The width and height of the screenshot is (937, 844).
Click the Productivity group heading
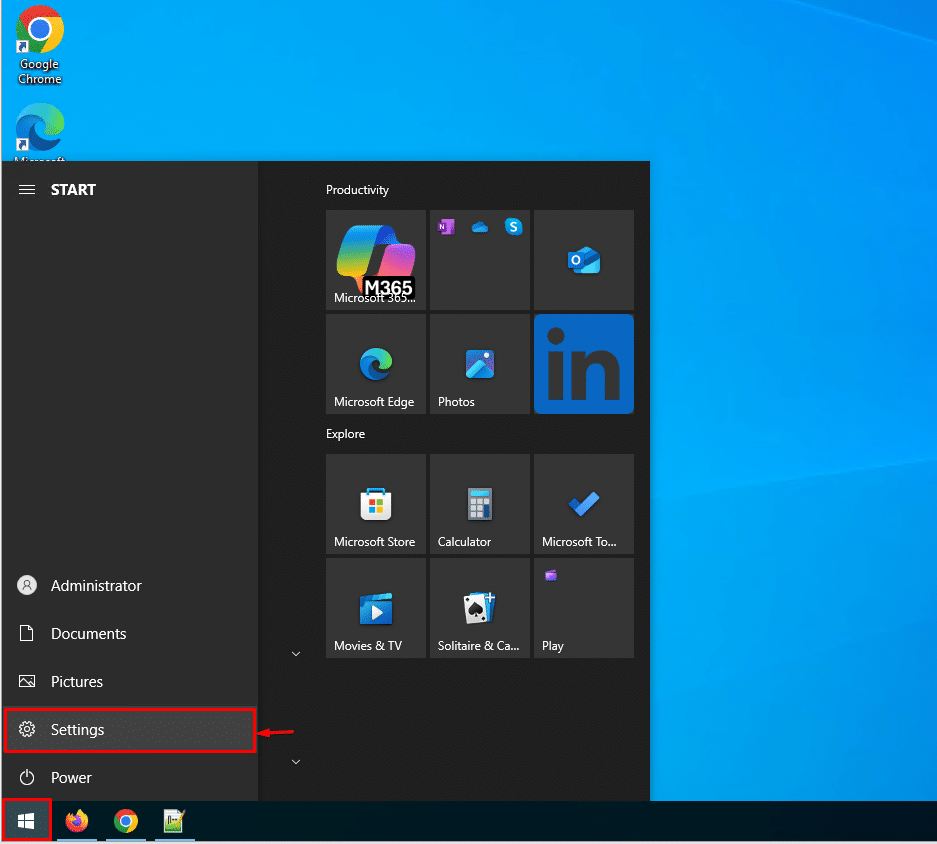coord(357,190)
